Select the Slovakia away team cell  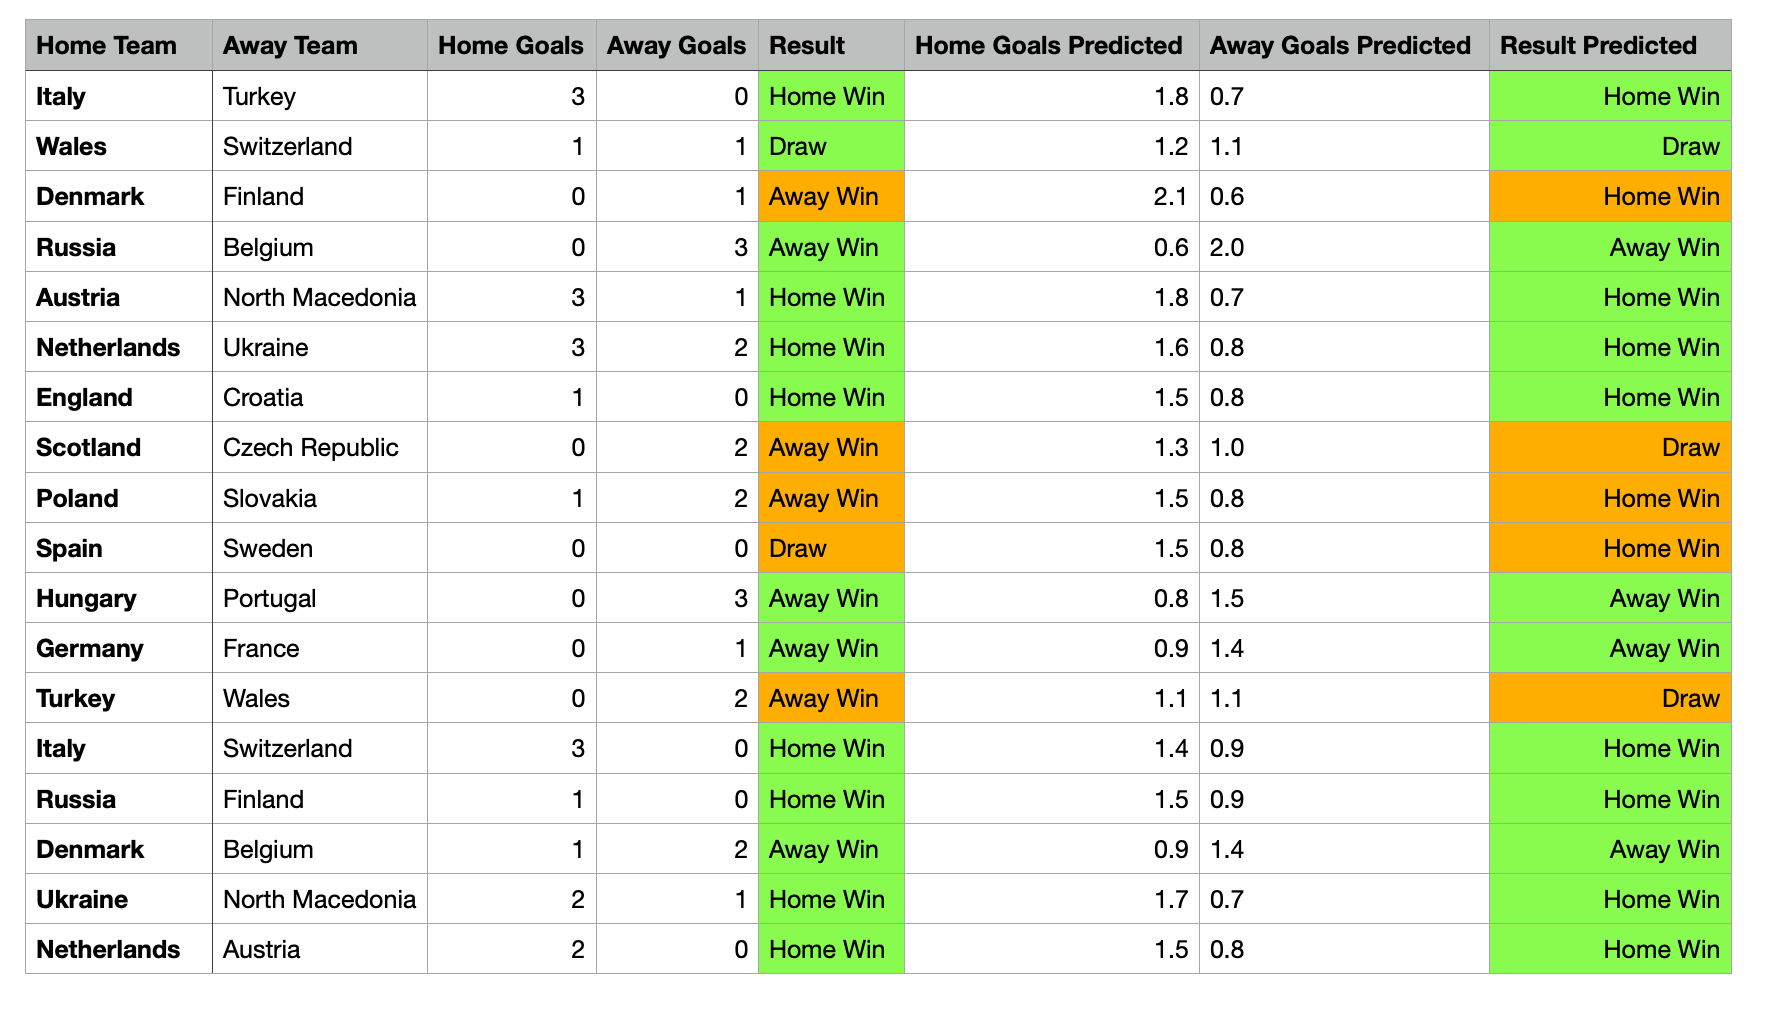pyautogui.click(x=269, y=498)
